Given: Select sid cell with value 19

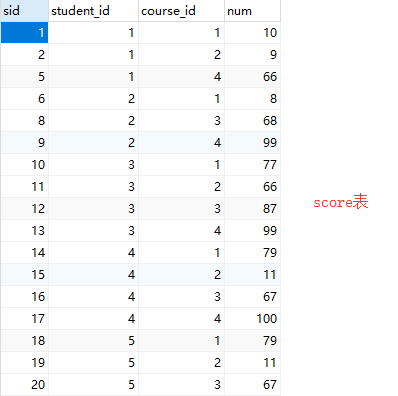Looking at the screenshot, I should point(24,363).
